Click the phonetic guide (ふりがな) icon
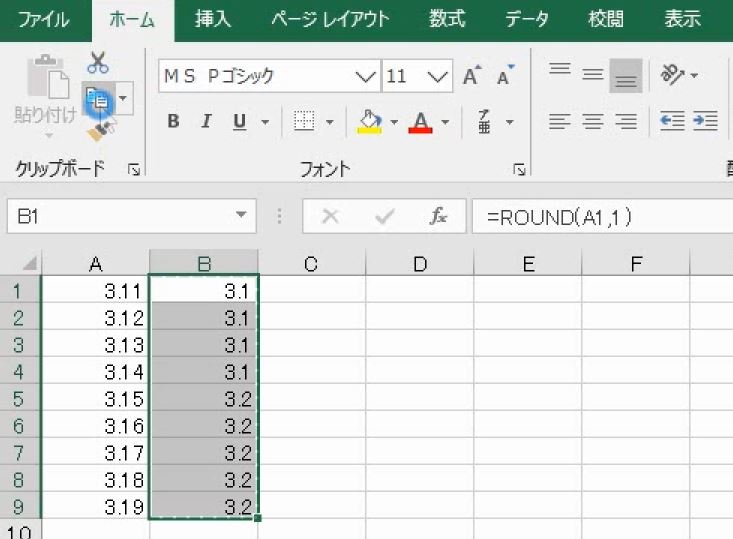Image resolution: width=733 pixels, height=539 pixels. tap(485, 122)
